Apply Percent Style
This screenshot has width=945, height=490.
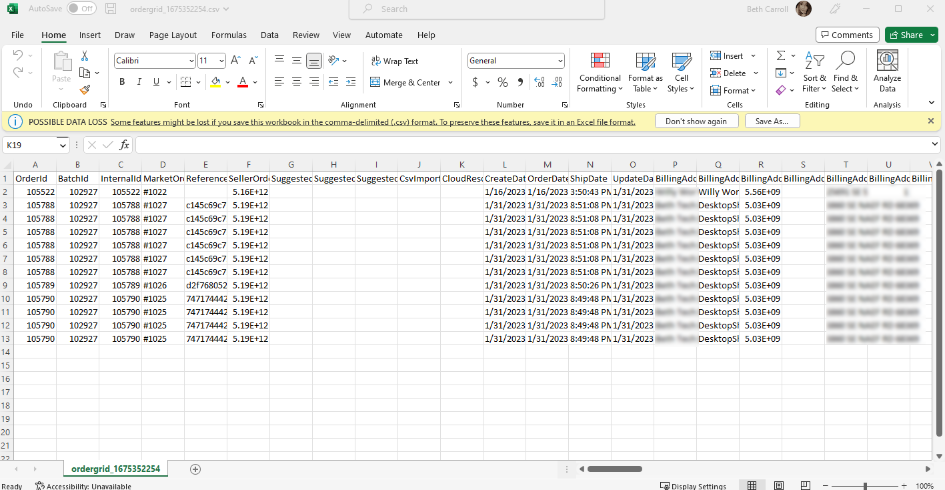tap(503, 82)
